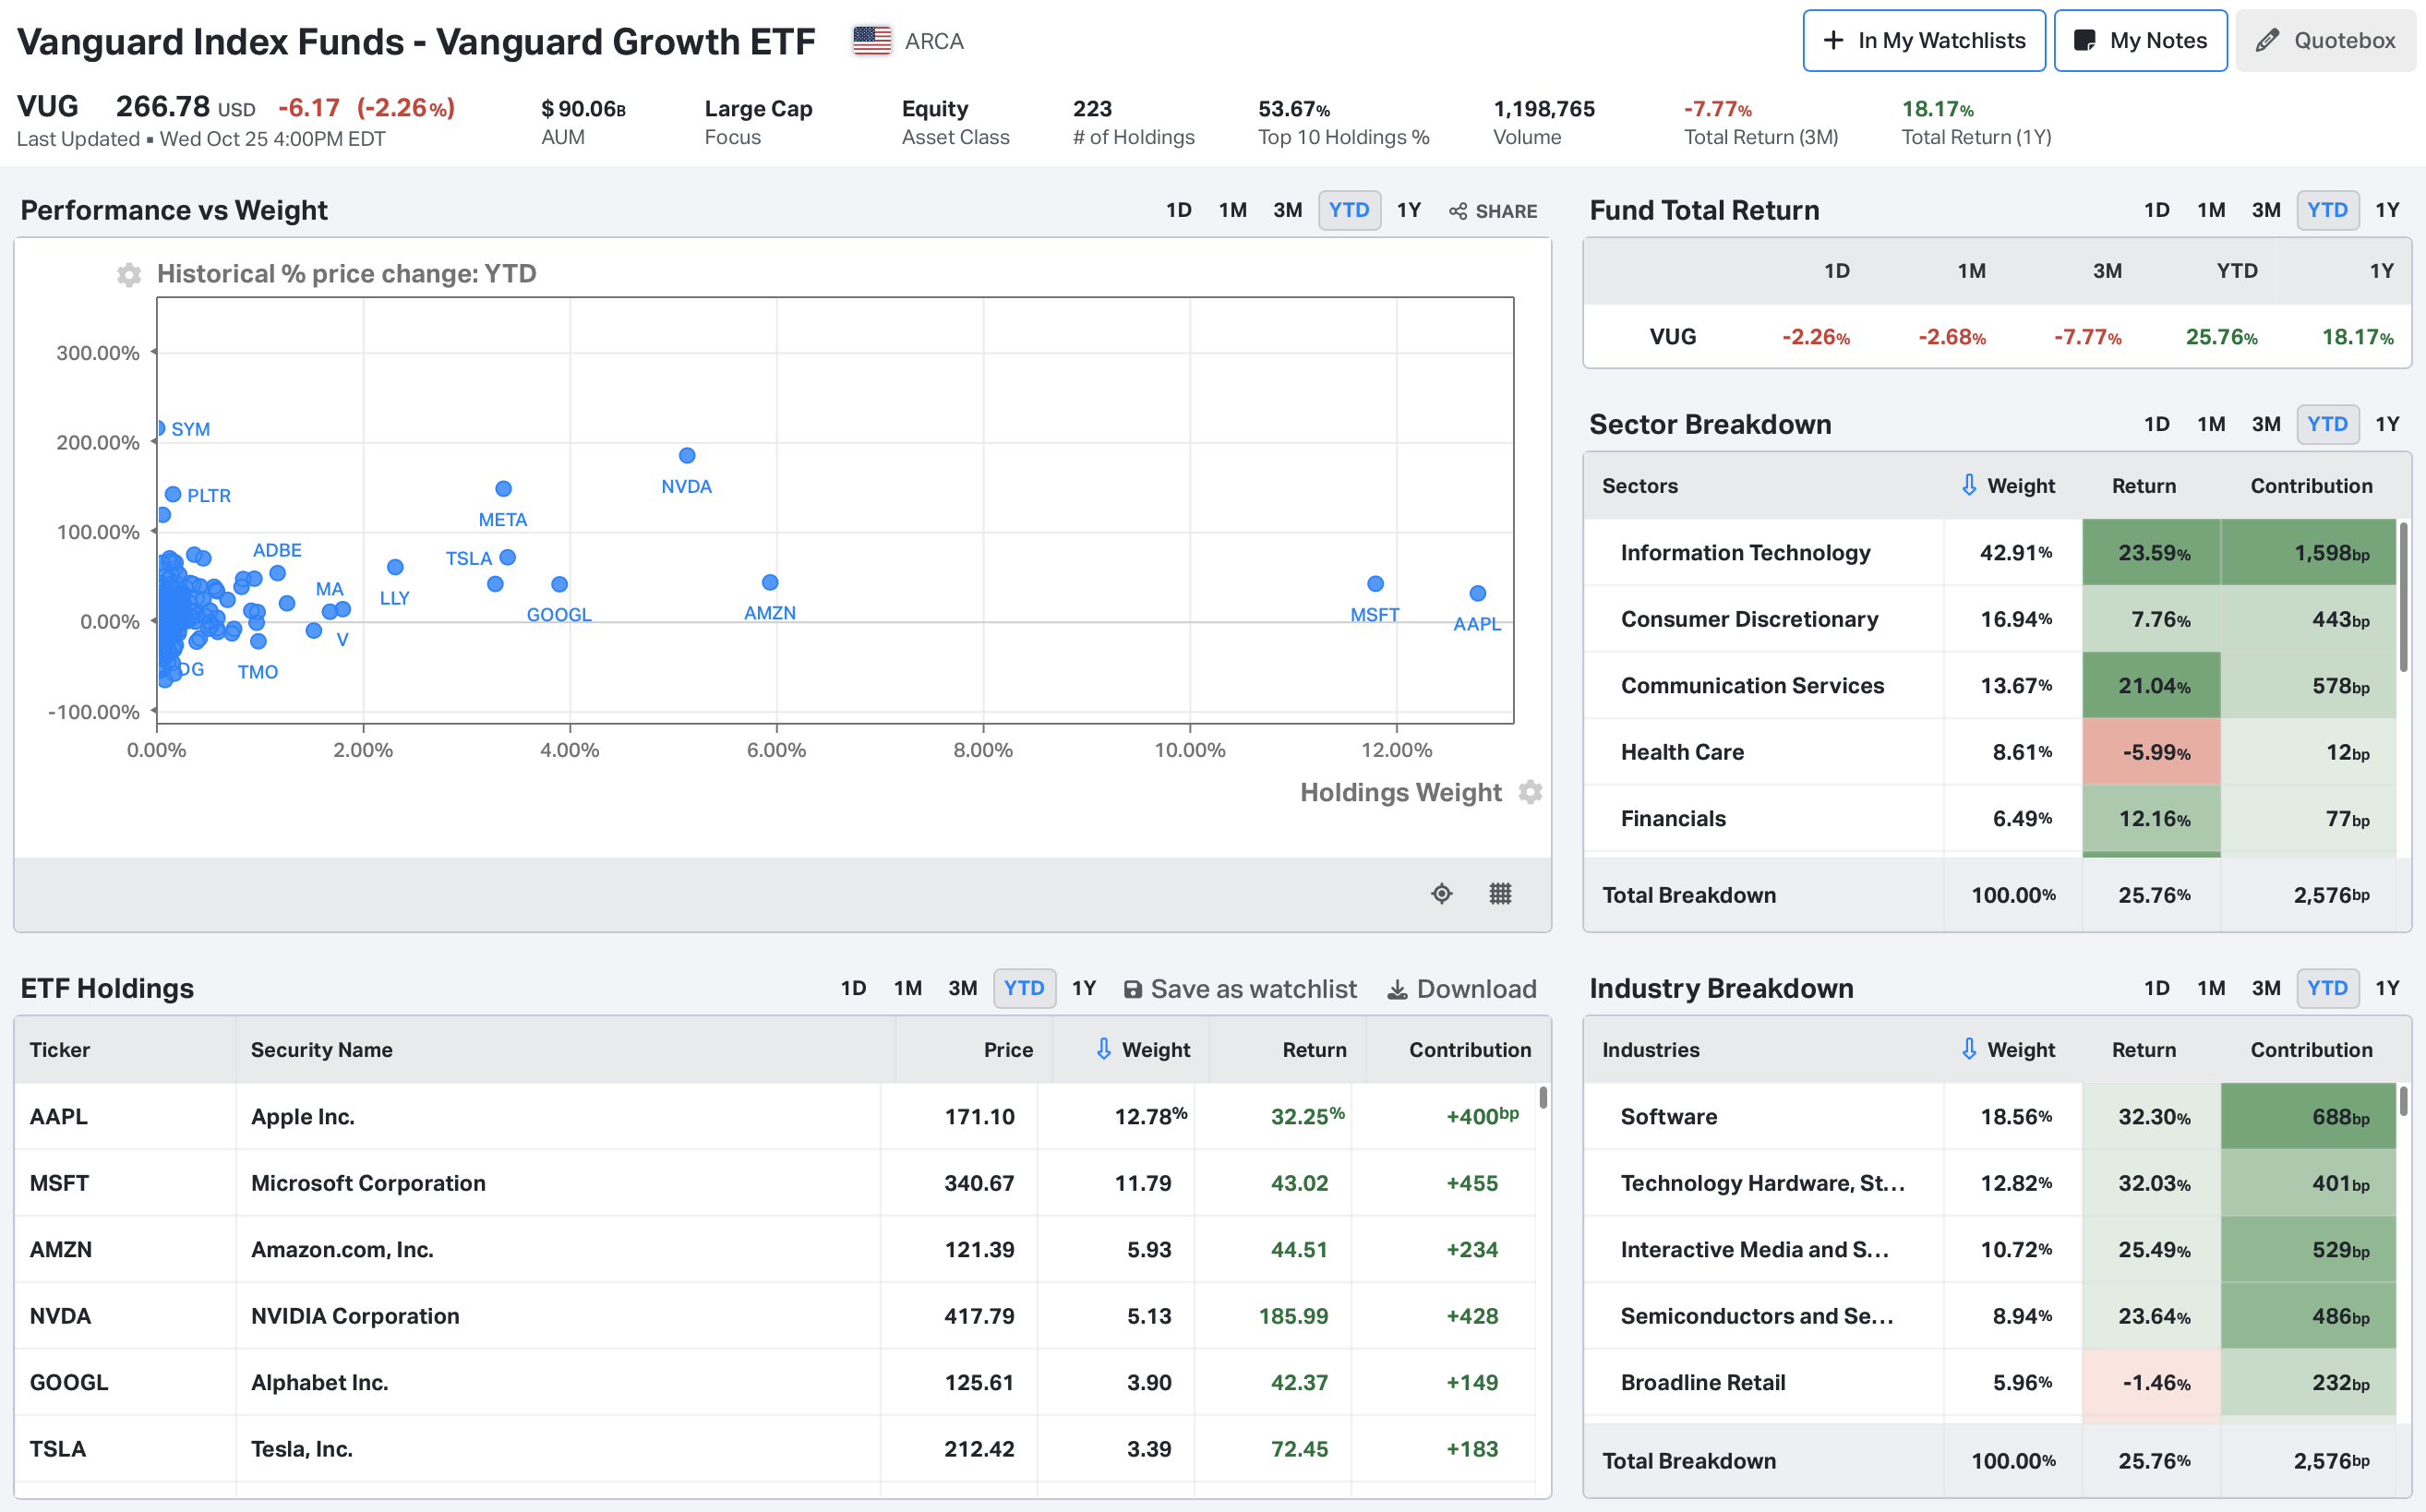Image resolution: width=2426 pixels, height=1512 pixels.
Task: Click the Industry Breakdown scrollbar
Action: click(x=2402, y=1101)
